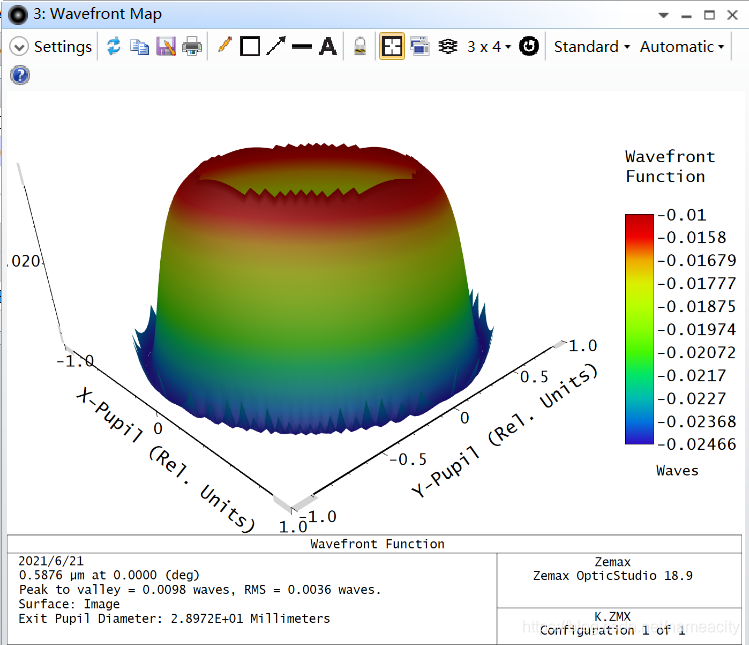Click the Wavefront Function footer title

point(377,544)
